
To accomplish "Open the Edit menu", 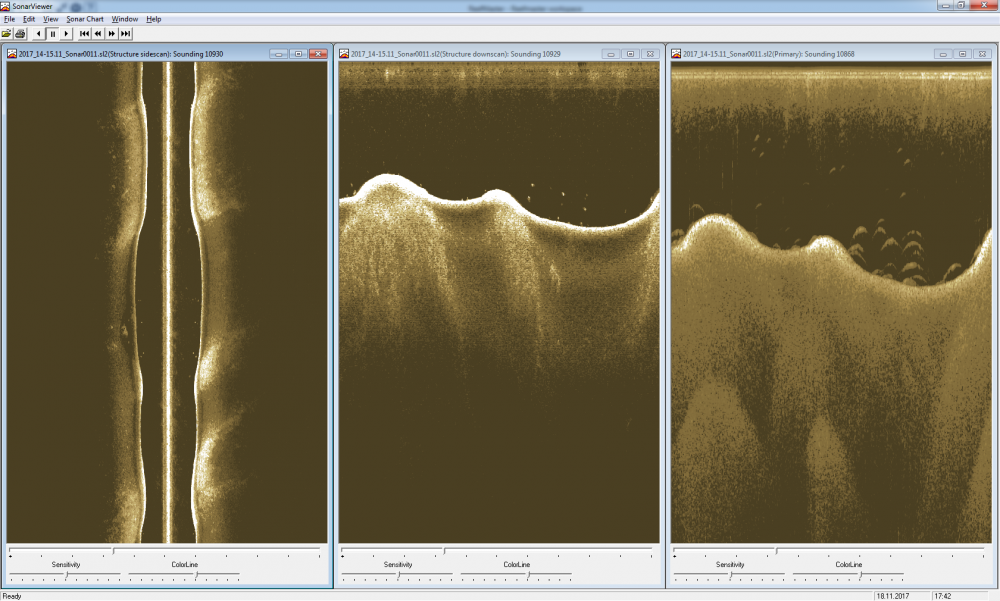I will pyautogui.click(x=29, y=19).
